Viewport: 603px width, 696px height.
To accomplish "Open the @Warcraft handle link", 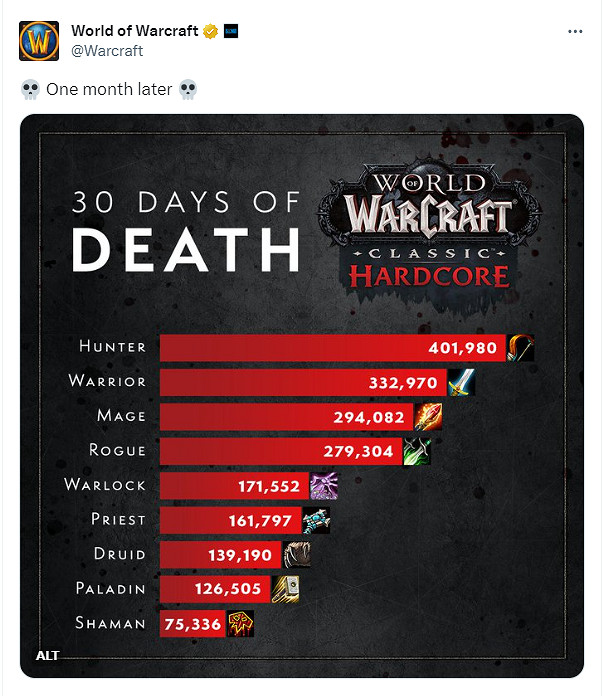I will point(107,51).
